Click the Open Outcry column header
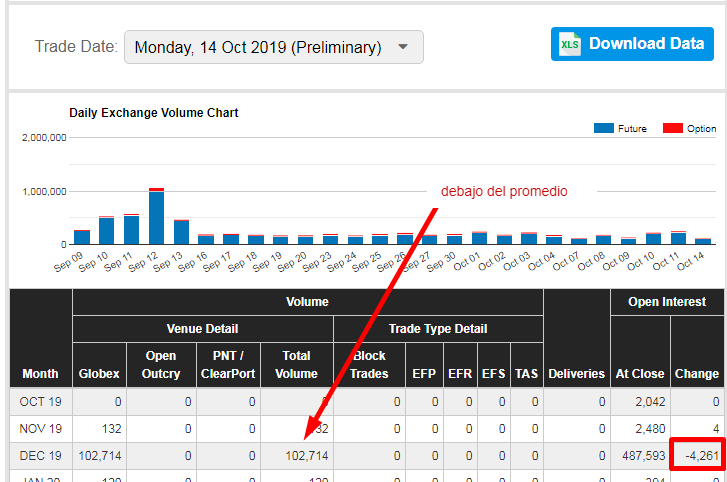The image size is (727, 482). (161, 364)
